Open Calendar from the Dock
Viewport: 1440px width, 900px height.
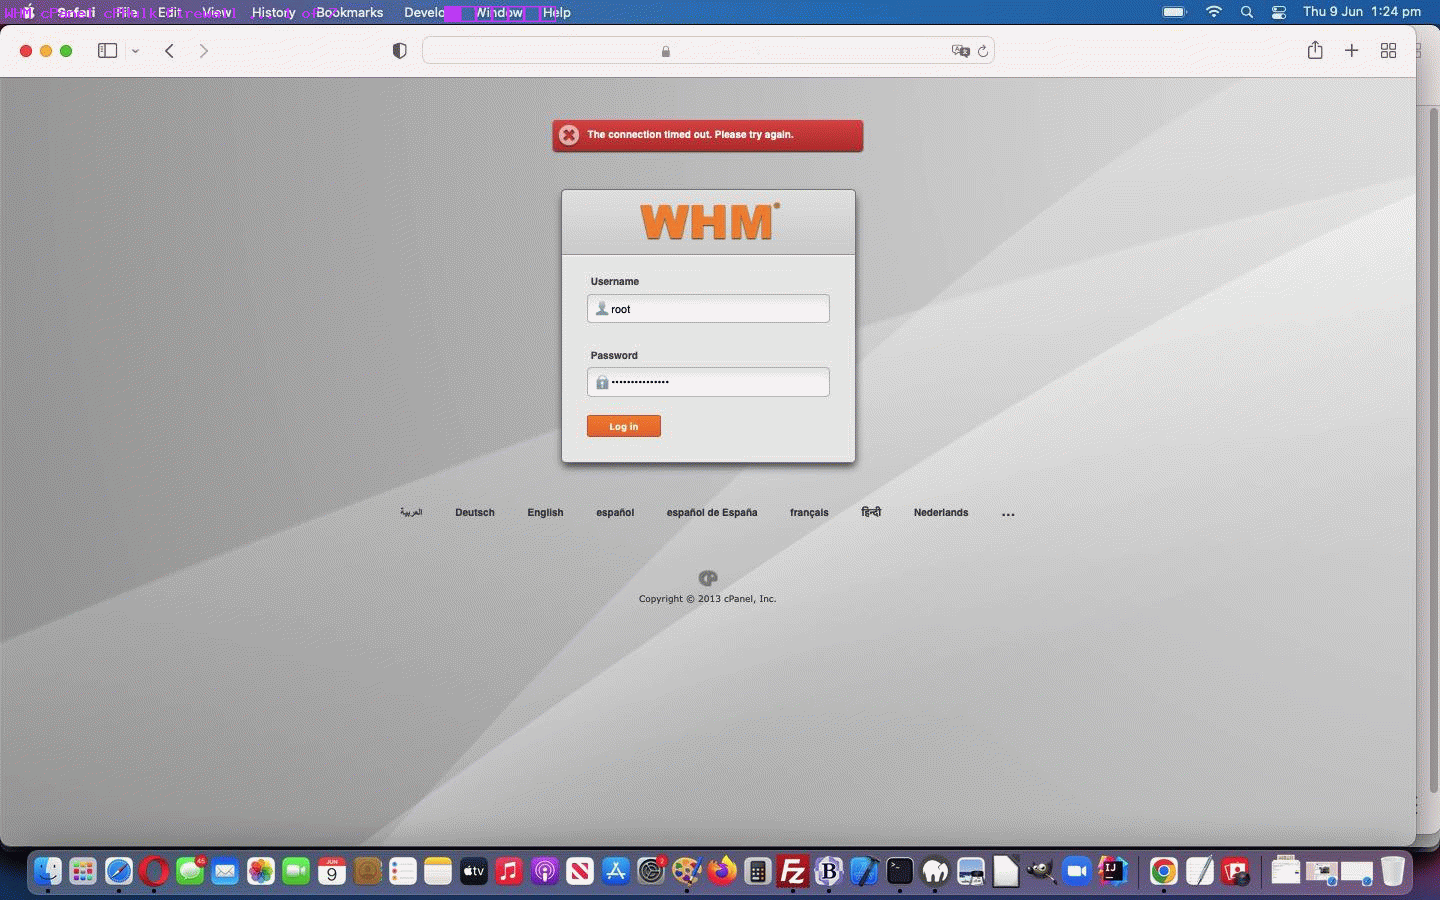[x=332, y=871]
